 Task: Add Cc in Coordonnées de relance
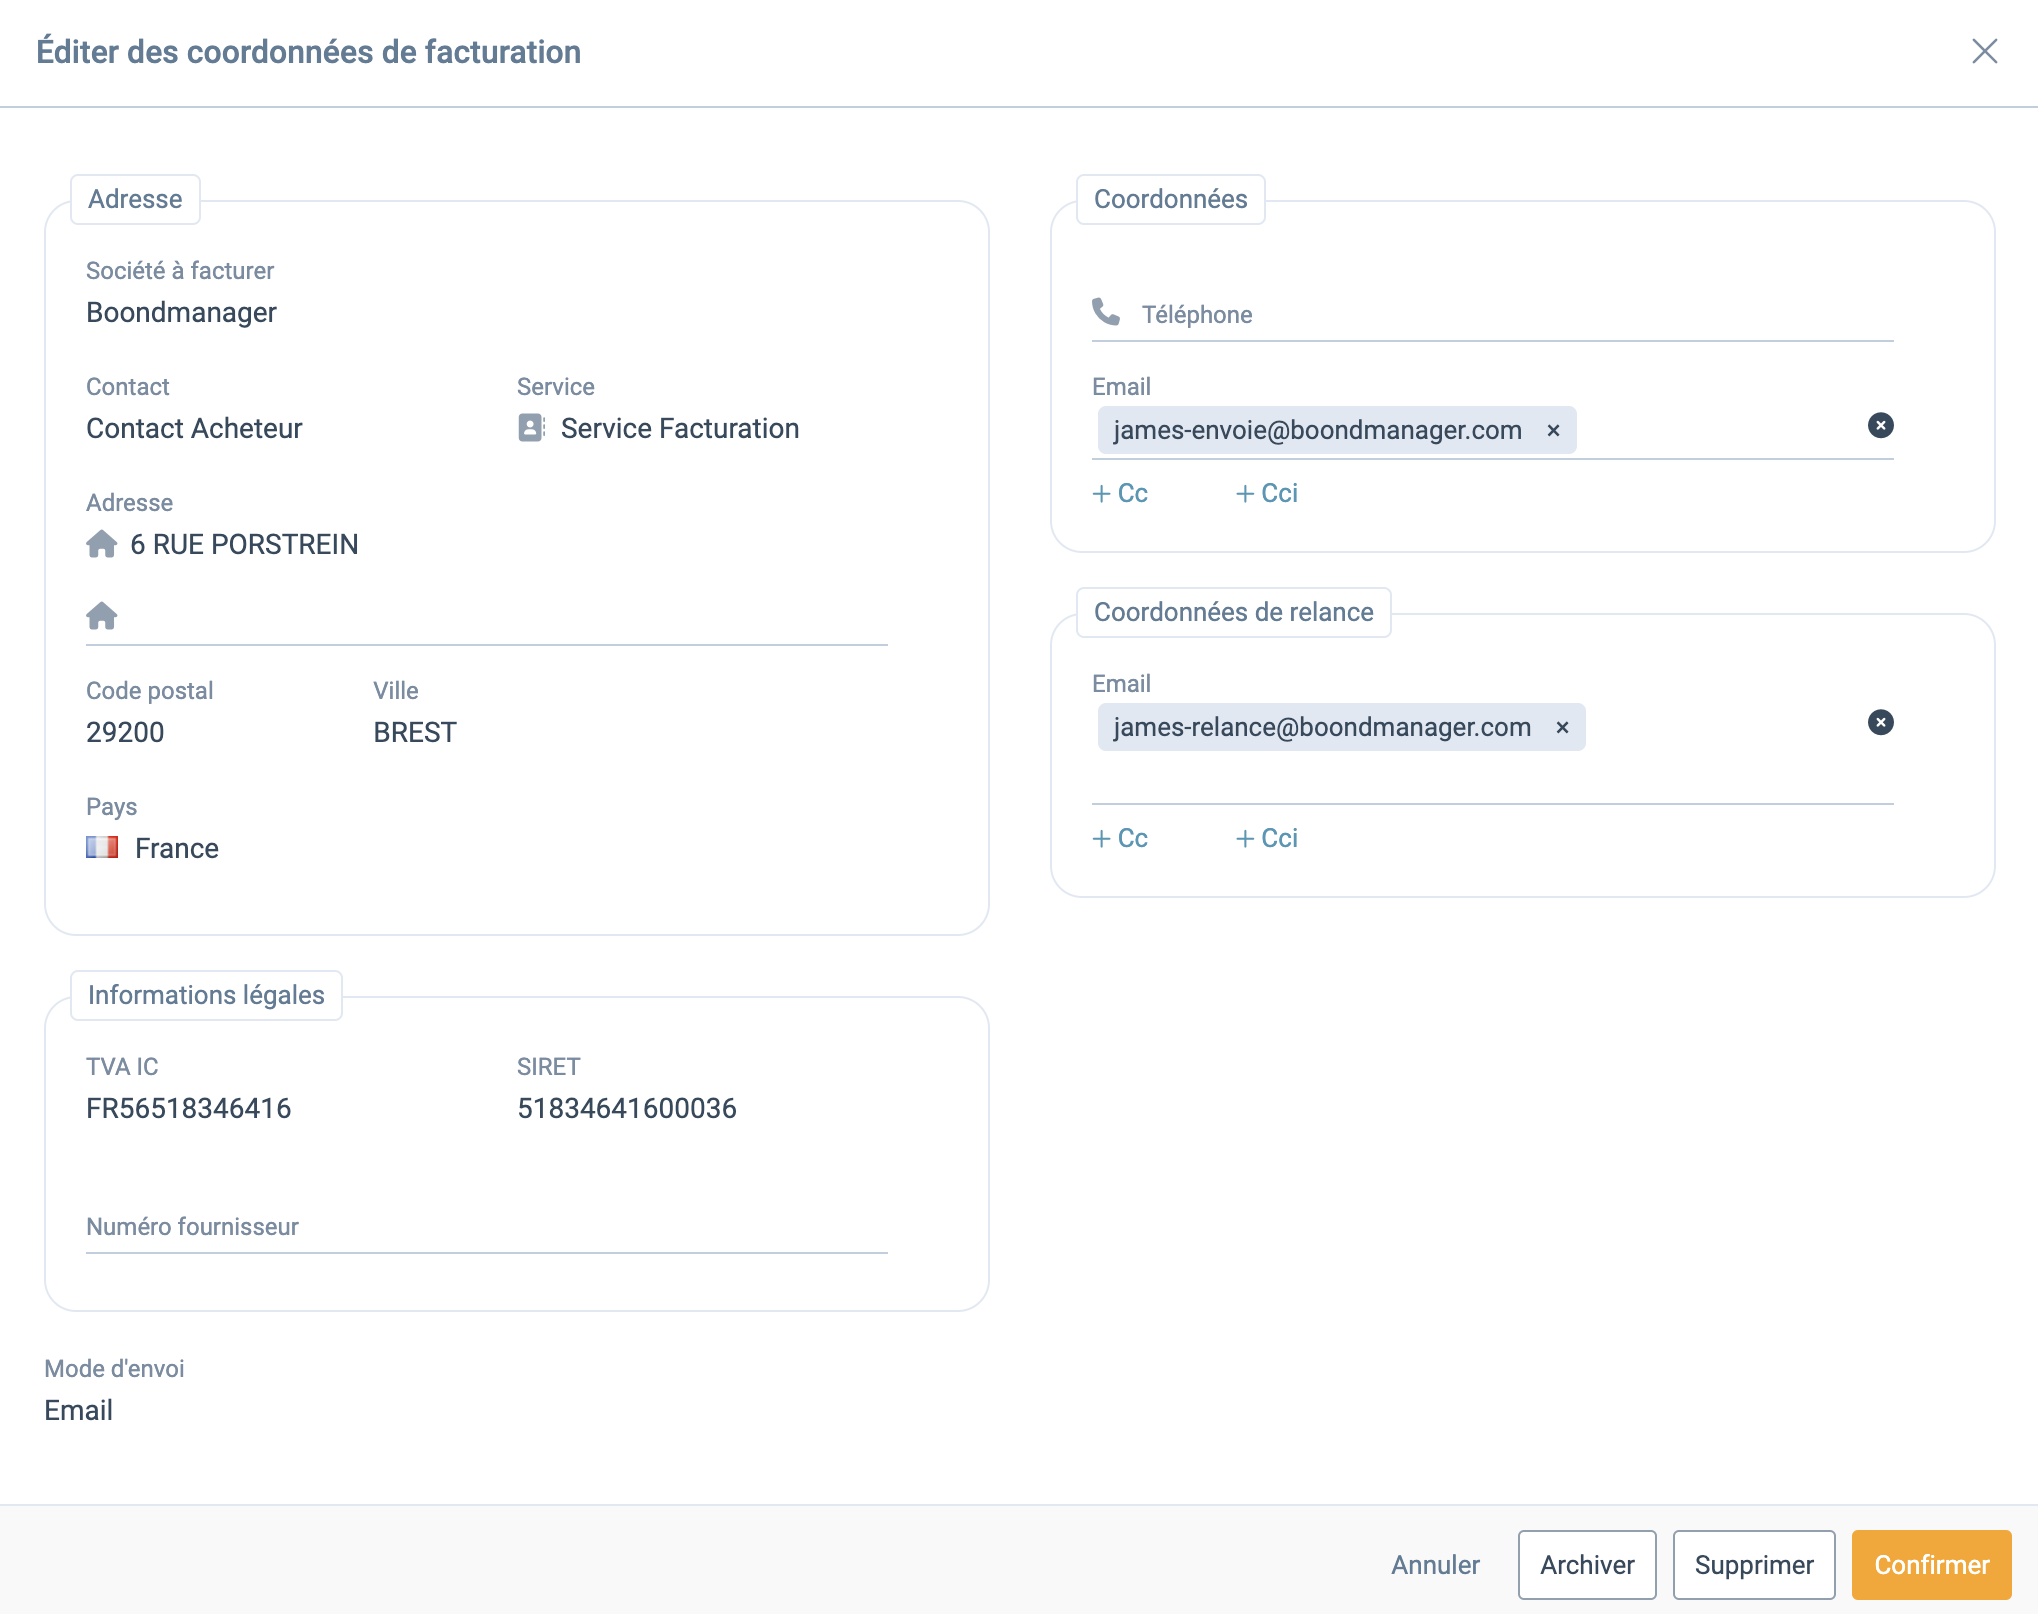pos(1120,838)
